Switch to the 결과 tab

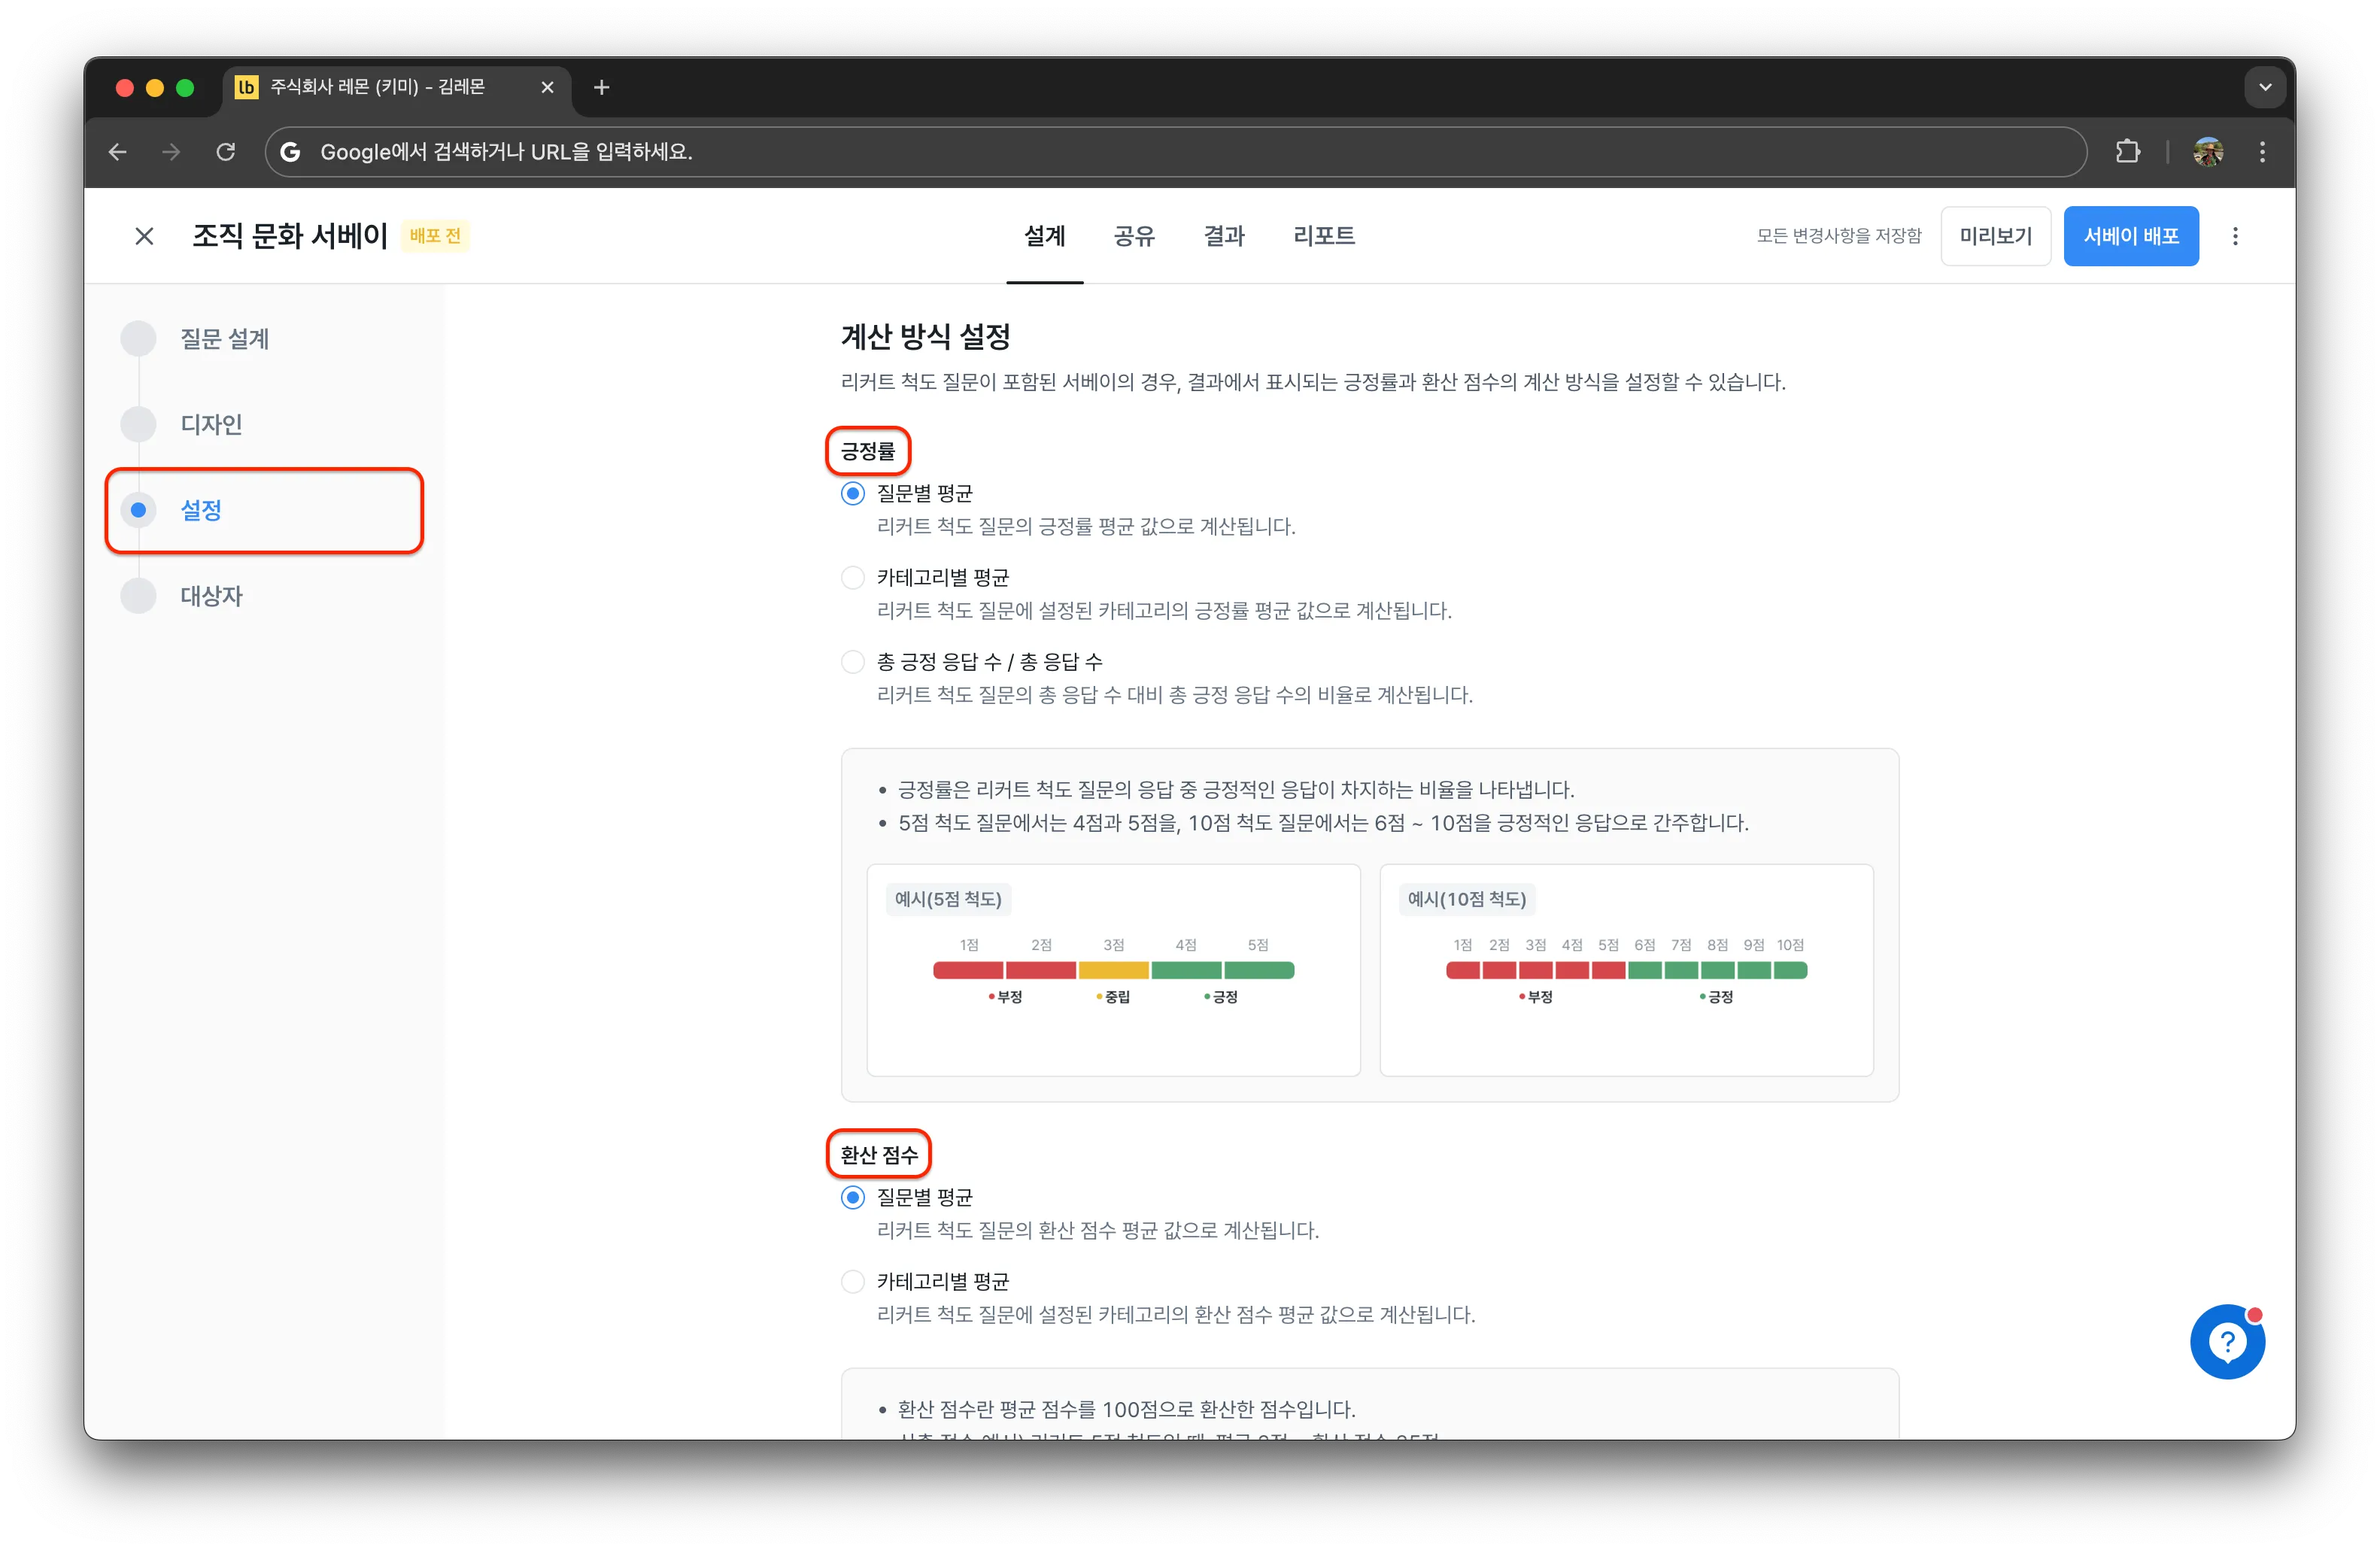click(x=1223, y=236)
